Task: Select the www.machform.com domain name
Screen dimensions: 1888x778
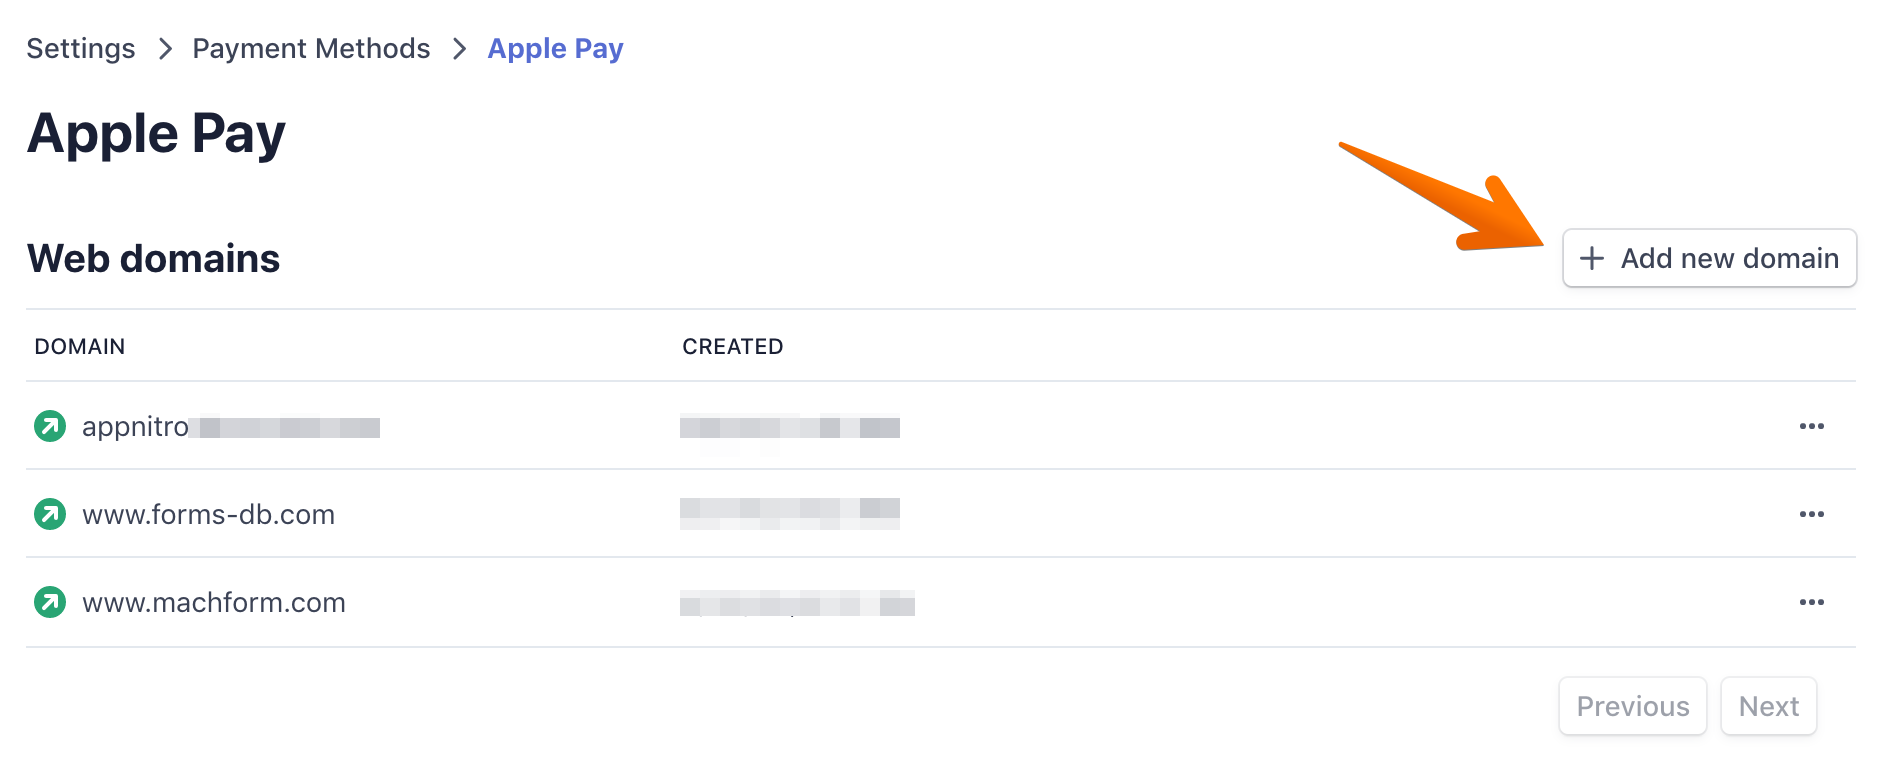Action: (x=214, y=602)
